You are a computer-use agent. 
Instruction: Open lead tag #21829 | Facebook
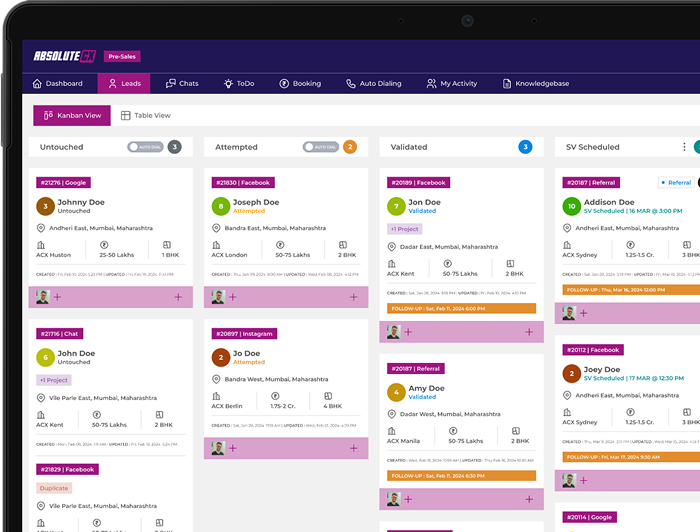pyautogui.click(x=67, y=470)
